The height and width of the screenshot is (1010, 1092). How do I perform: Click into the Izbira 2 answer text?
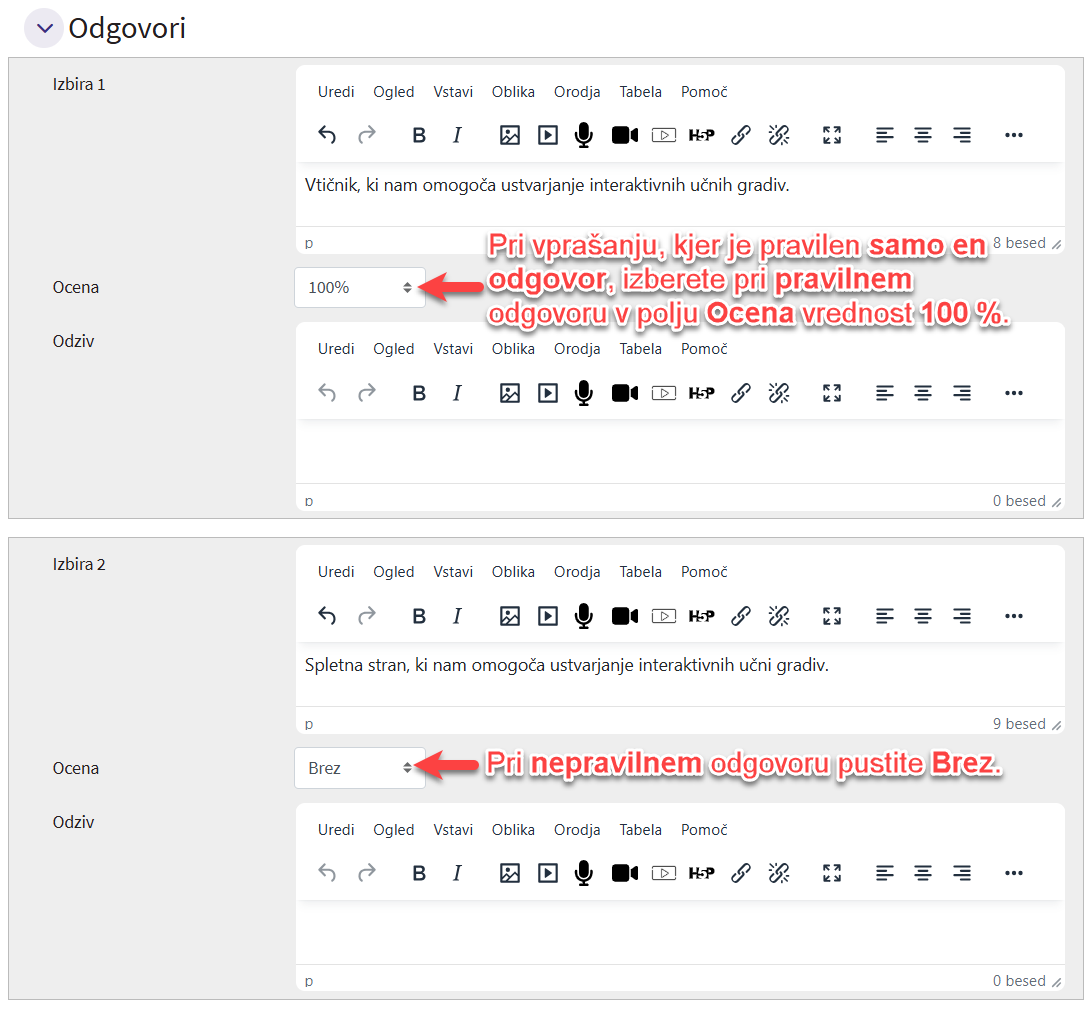(x=567, y=665)
